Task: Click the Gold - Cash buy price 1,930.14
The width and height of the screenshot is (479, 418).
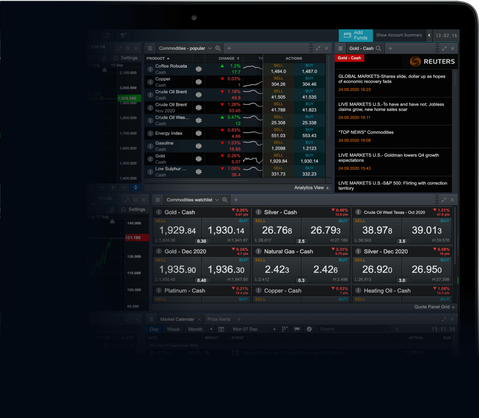Action: pyautogui.click(x=226, y=230)
